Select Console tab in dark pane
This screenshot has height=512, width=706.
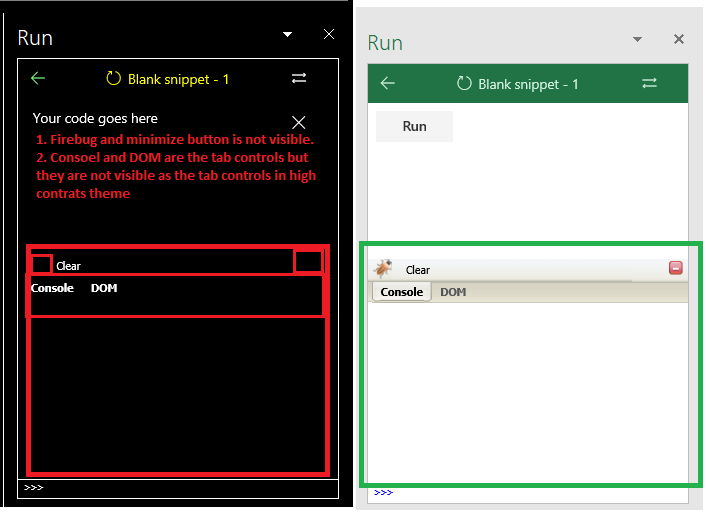[52, 288]
